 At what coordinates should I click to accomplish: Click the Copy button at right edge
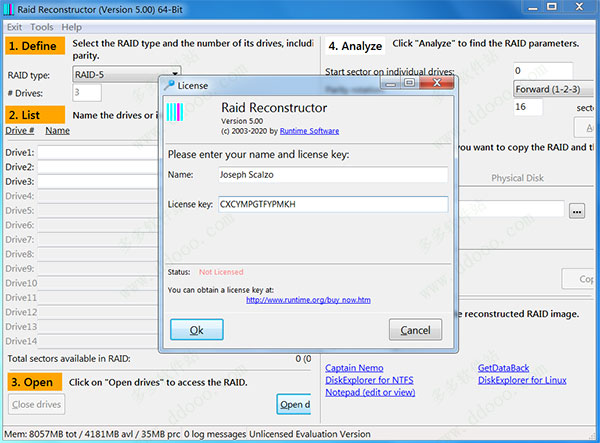pyautogui.click(x=579, y=279)
